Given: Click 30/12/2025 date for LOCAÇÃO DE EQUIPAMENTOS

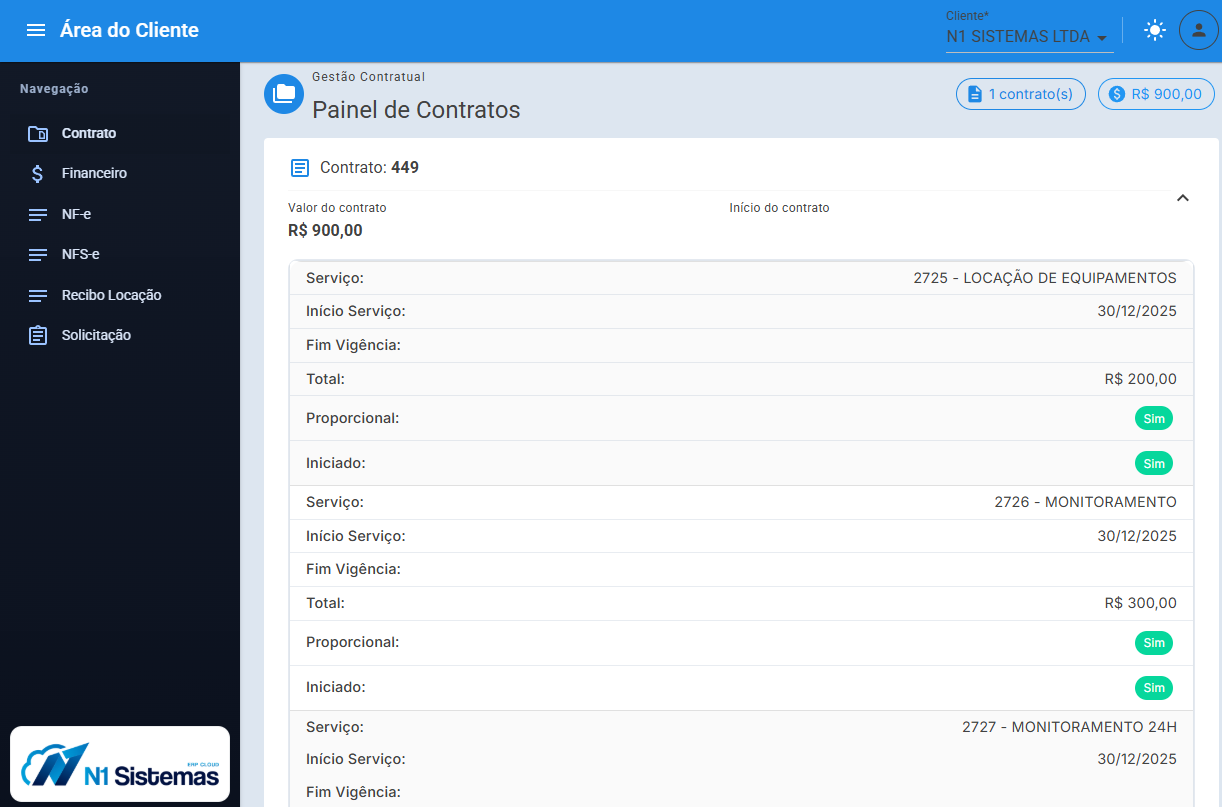Looking at the screenshot, I should coord(1137,311).
